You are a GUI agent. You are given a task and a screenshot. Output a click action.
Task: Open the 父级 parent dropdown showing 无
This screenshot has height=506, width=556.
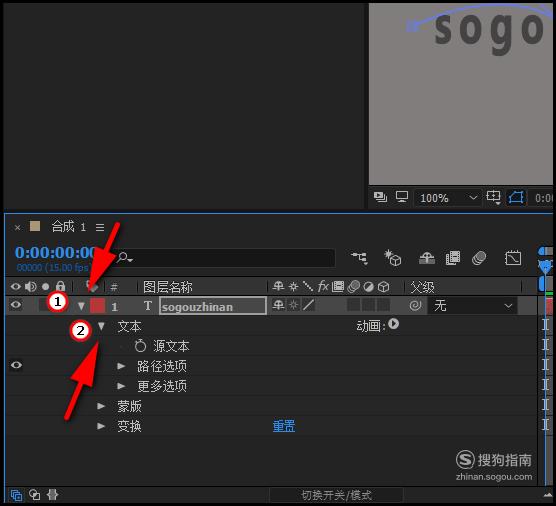(x=472, y=306)
